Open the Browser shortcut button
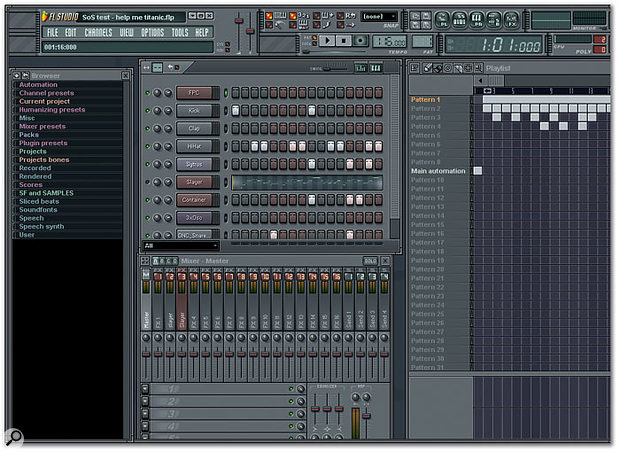Image resolution: width=620 pixels, height=452 pixels. [x=494, y=19]
